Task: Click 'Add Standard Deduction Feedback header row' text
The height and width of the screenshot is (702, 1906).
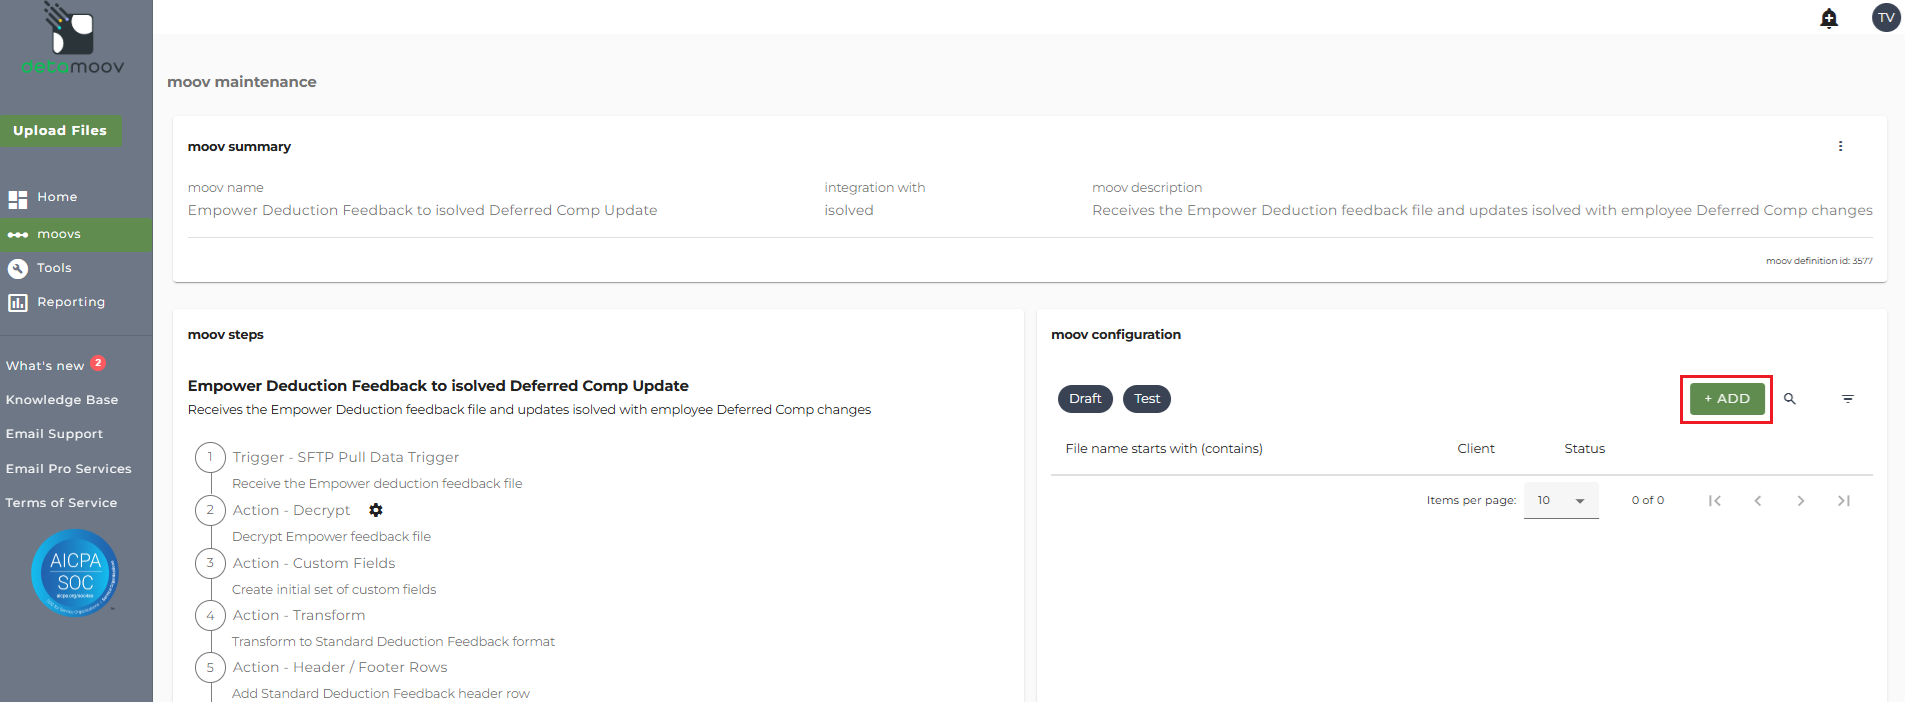Action: [x=381, y=694]
